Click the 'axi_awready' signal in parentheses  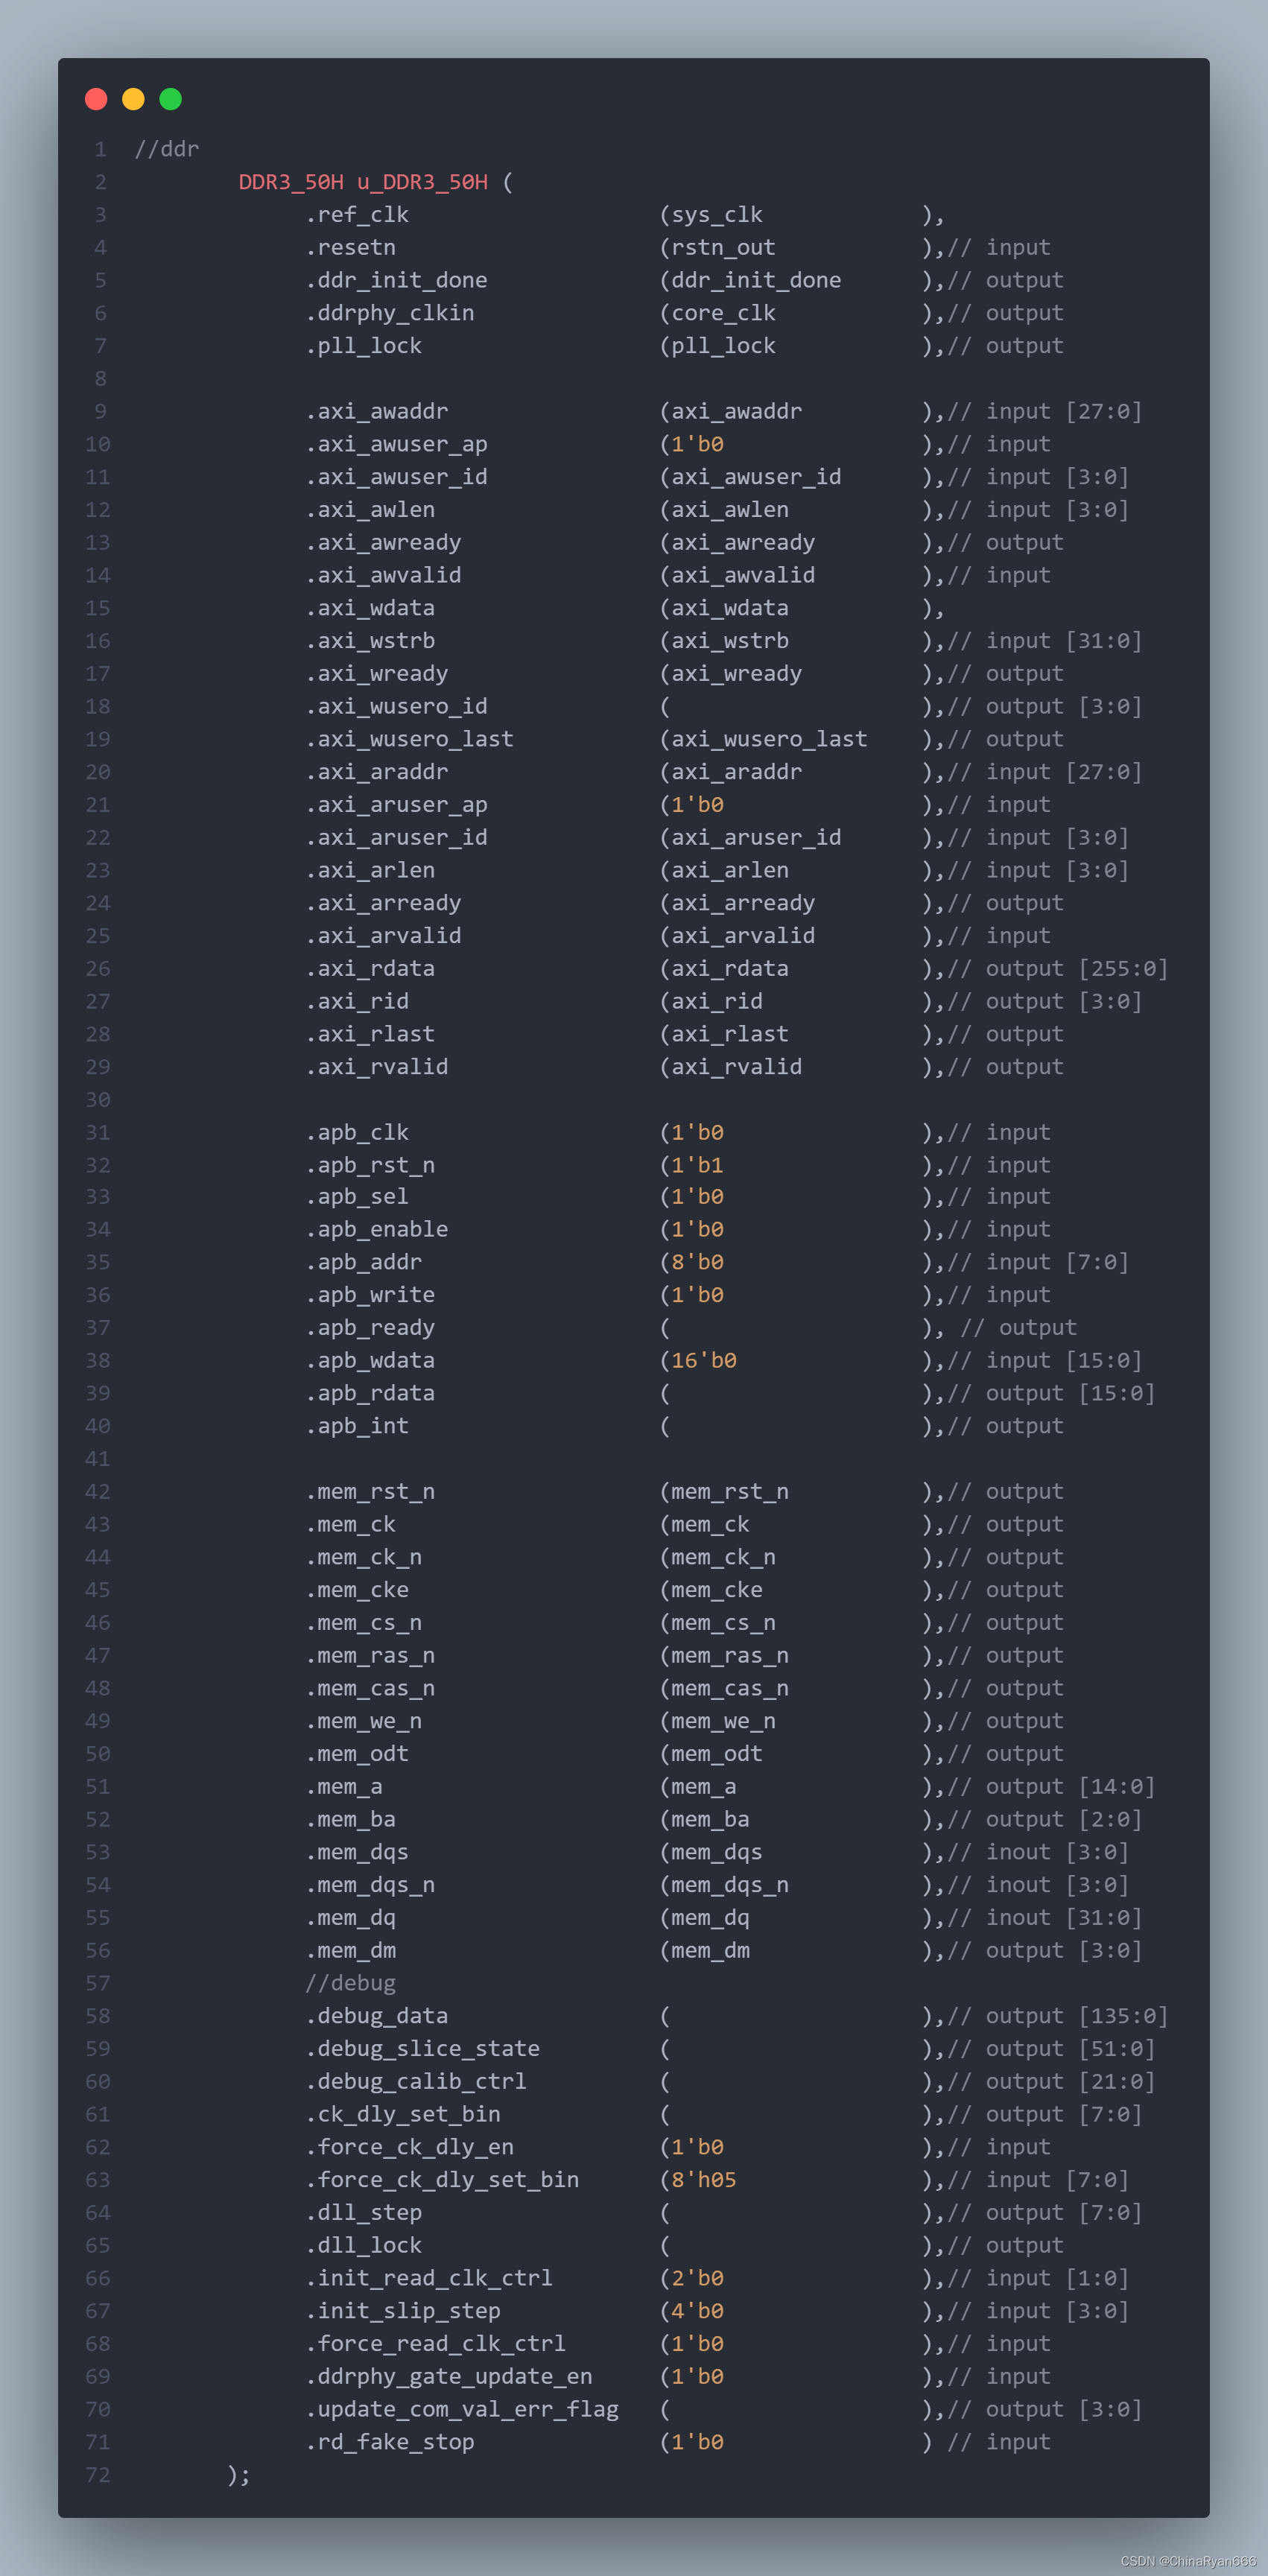tap(743, 543)
